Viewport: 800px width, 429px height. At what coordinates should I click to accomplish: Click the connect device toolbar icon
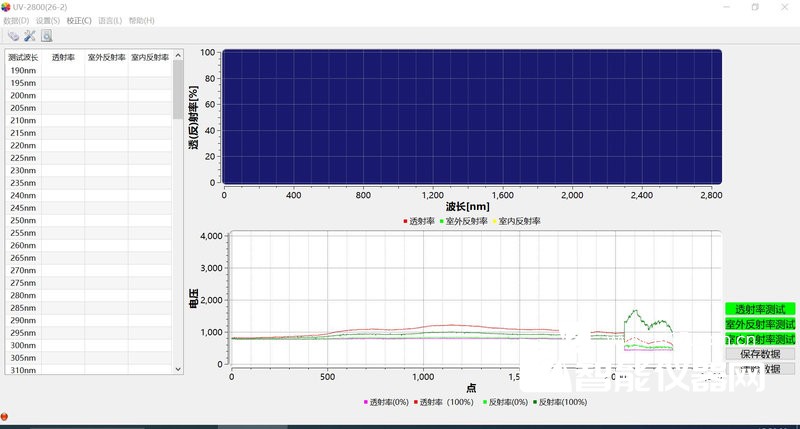(x=13, y=36)
